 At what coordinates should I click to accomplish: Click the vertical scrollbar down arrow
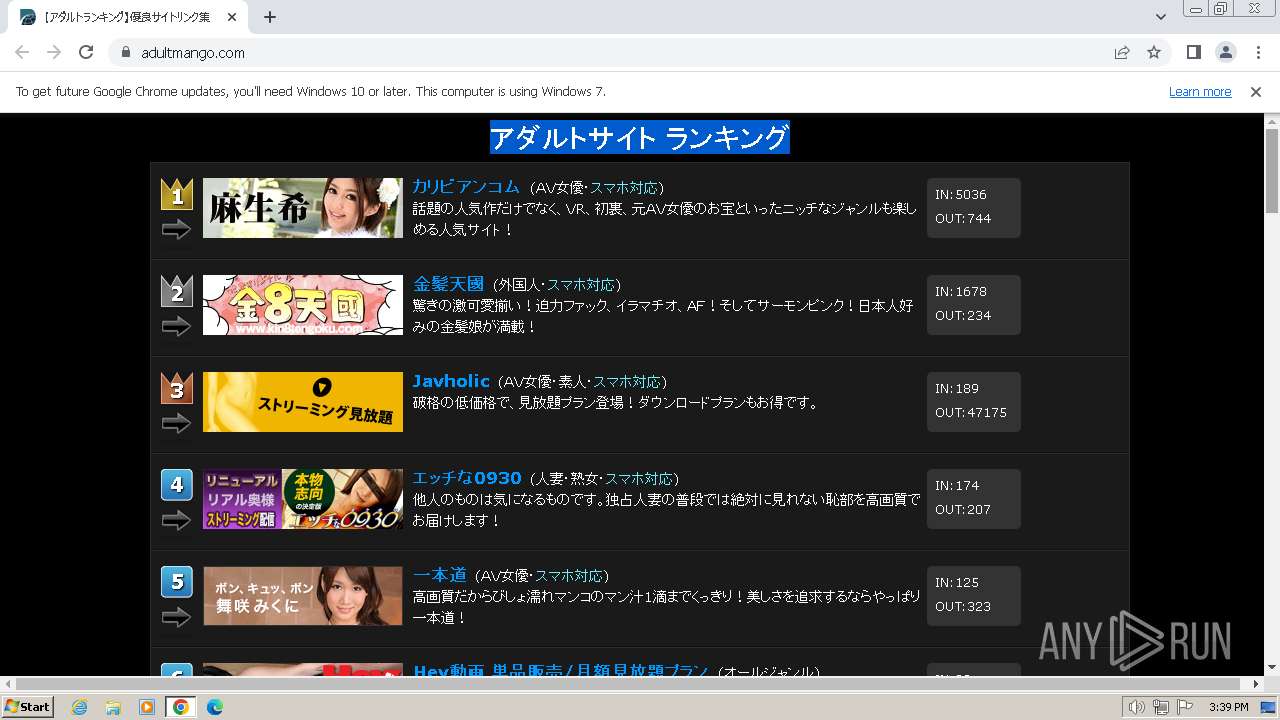click(1272, 668)
